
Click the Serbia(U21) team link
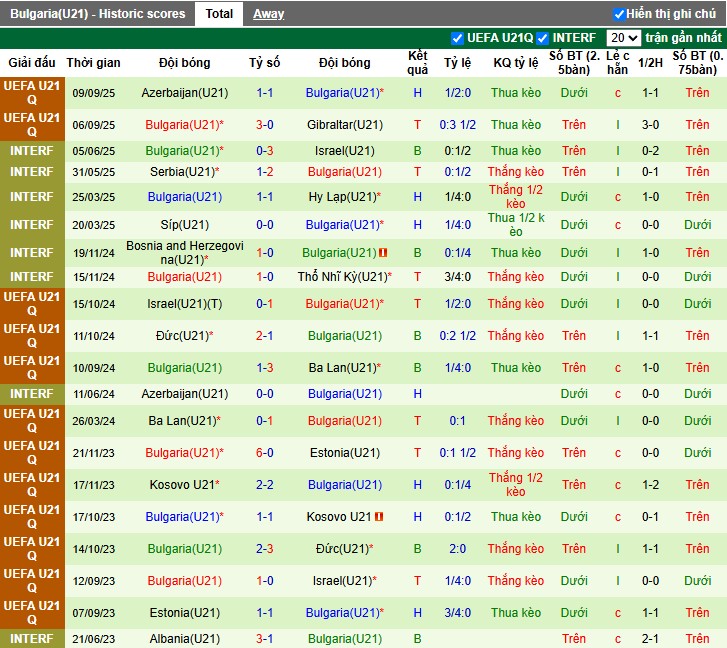pyautogui.click(x=182, y=172)
